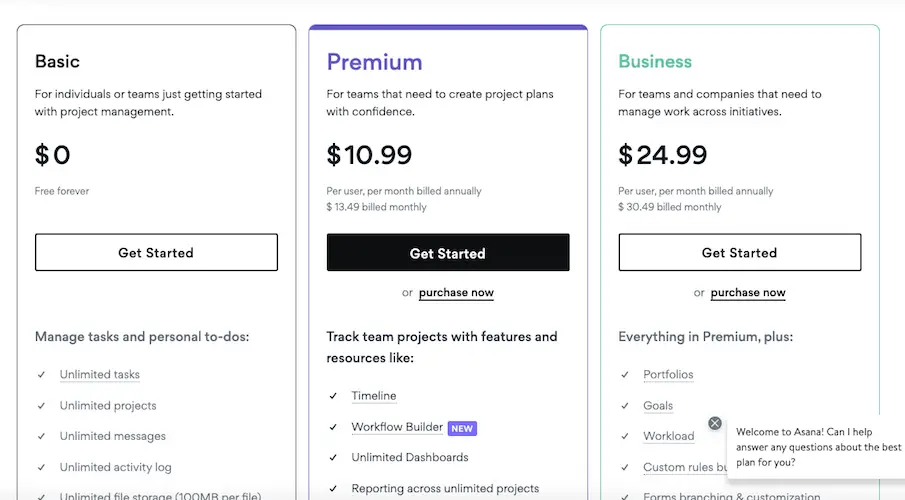Click checkmark icon next to Unlimited tasks
This screenshot has height=500, width=905.
tap(41, 375)
